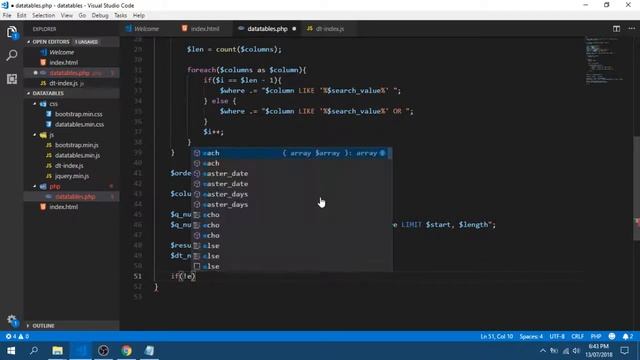This screenshot has width=640, height=360.
Task: Open Windows Start menu
Action: point(11,351)
